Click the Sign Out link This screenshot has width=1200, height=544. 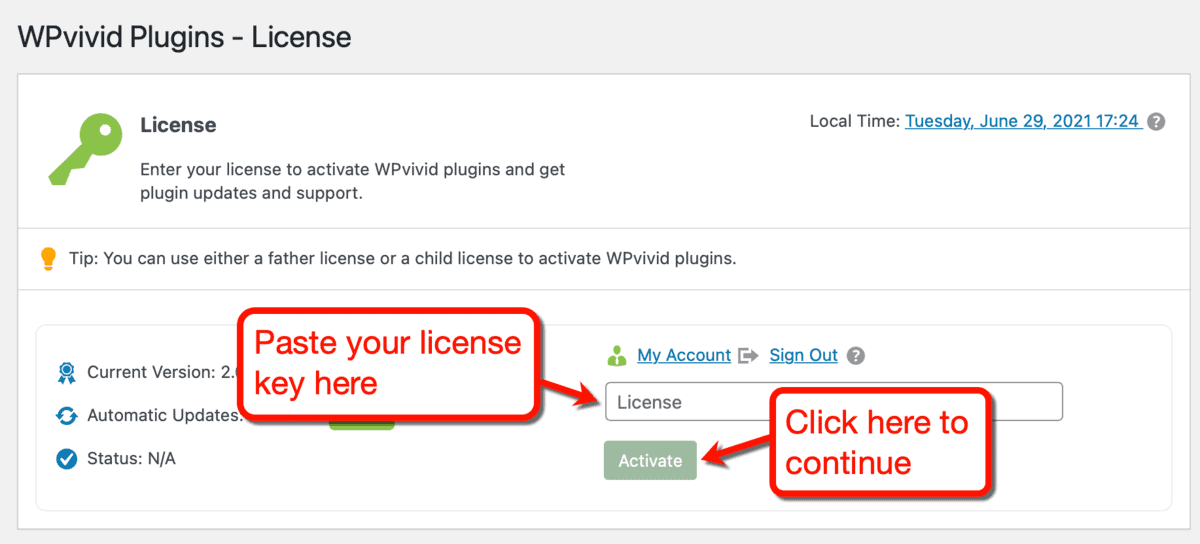pyautogui.click(x=803, y=355)
